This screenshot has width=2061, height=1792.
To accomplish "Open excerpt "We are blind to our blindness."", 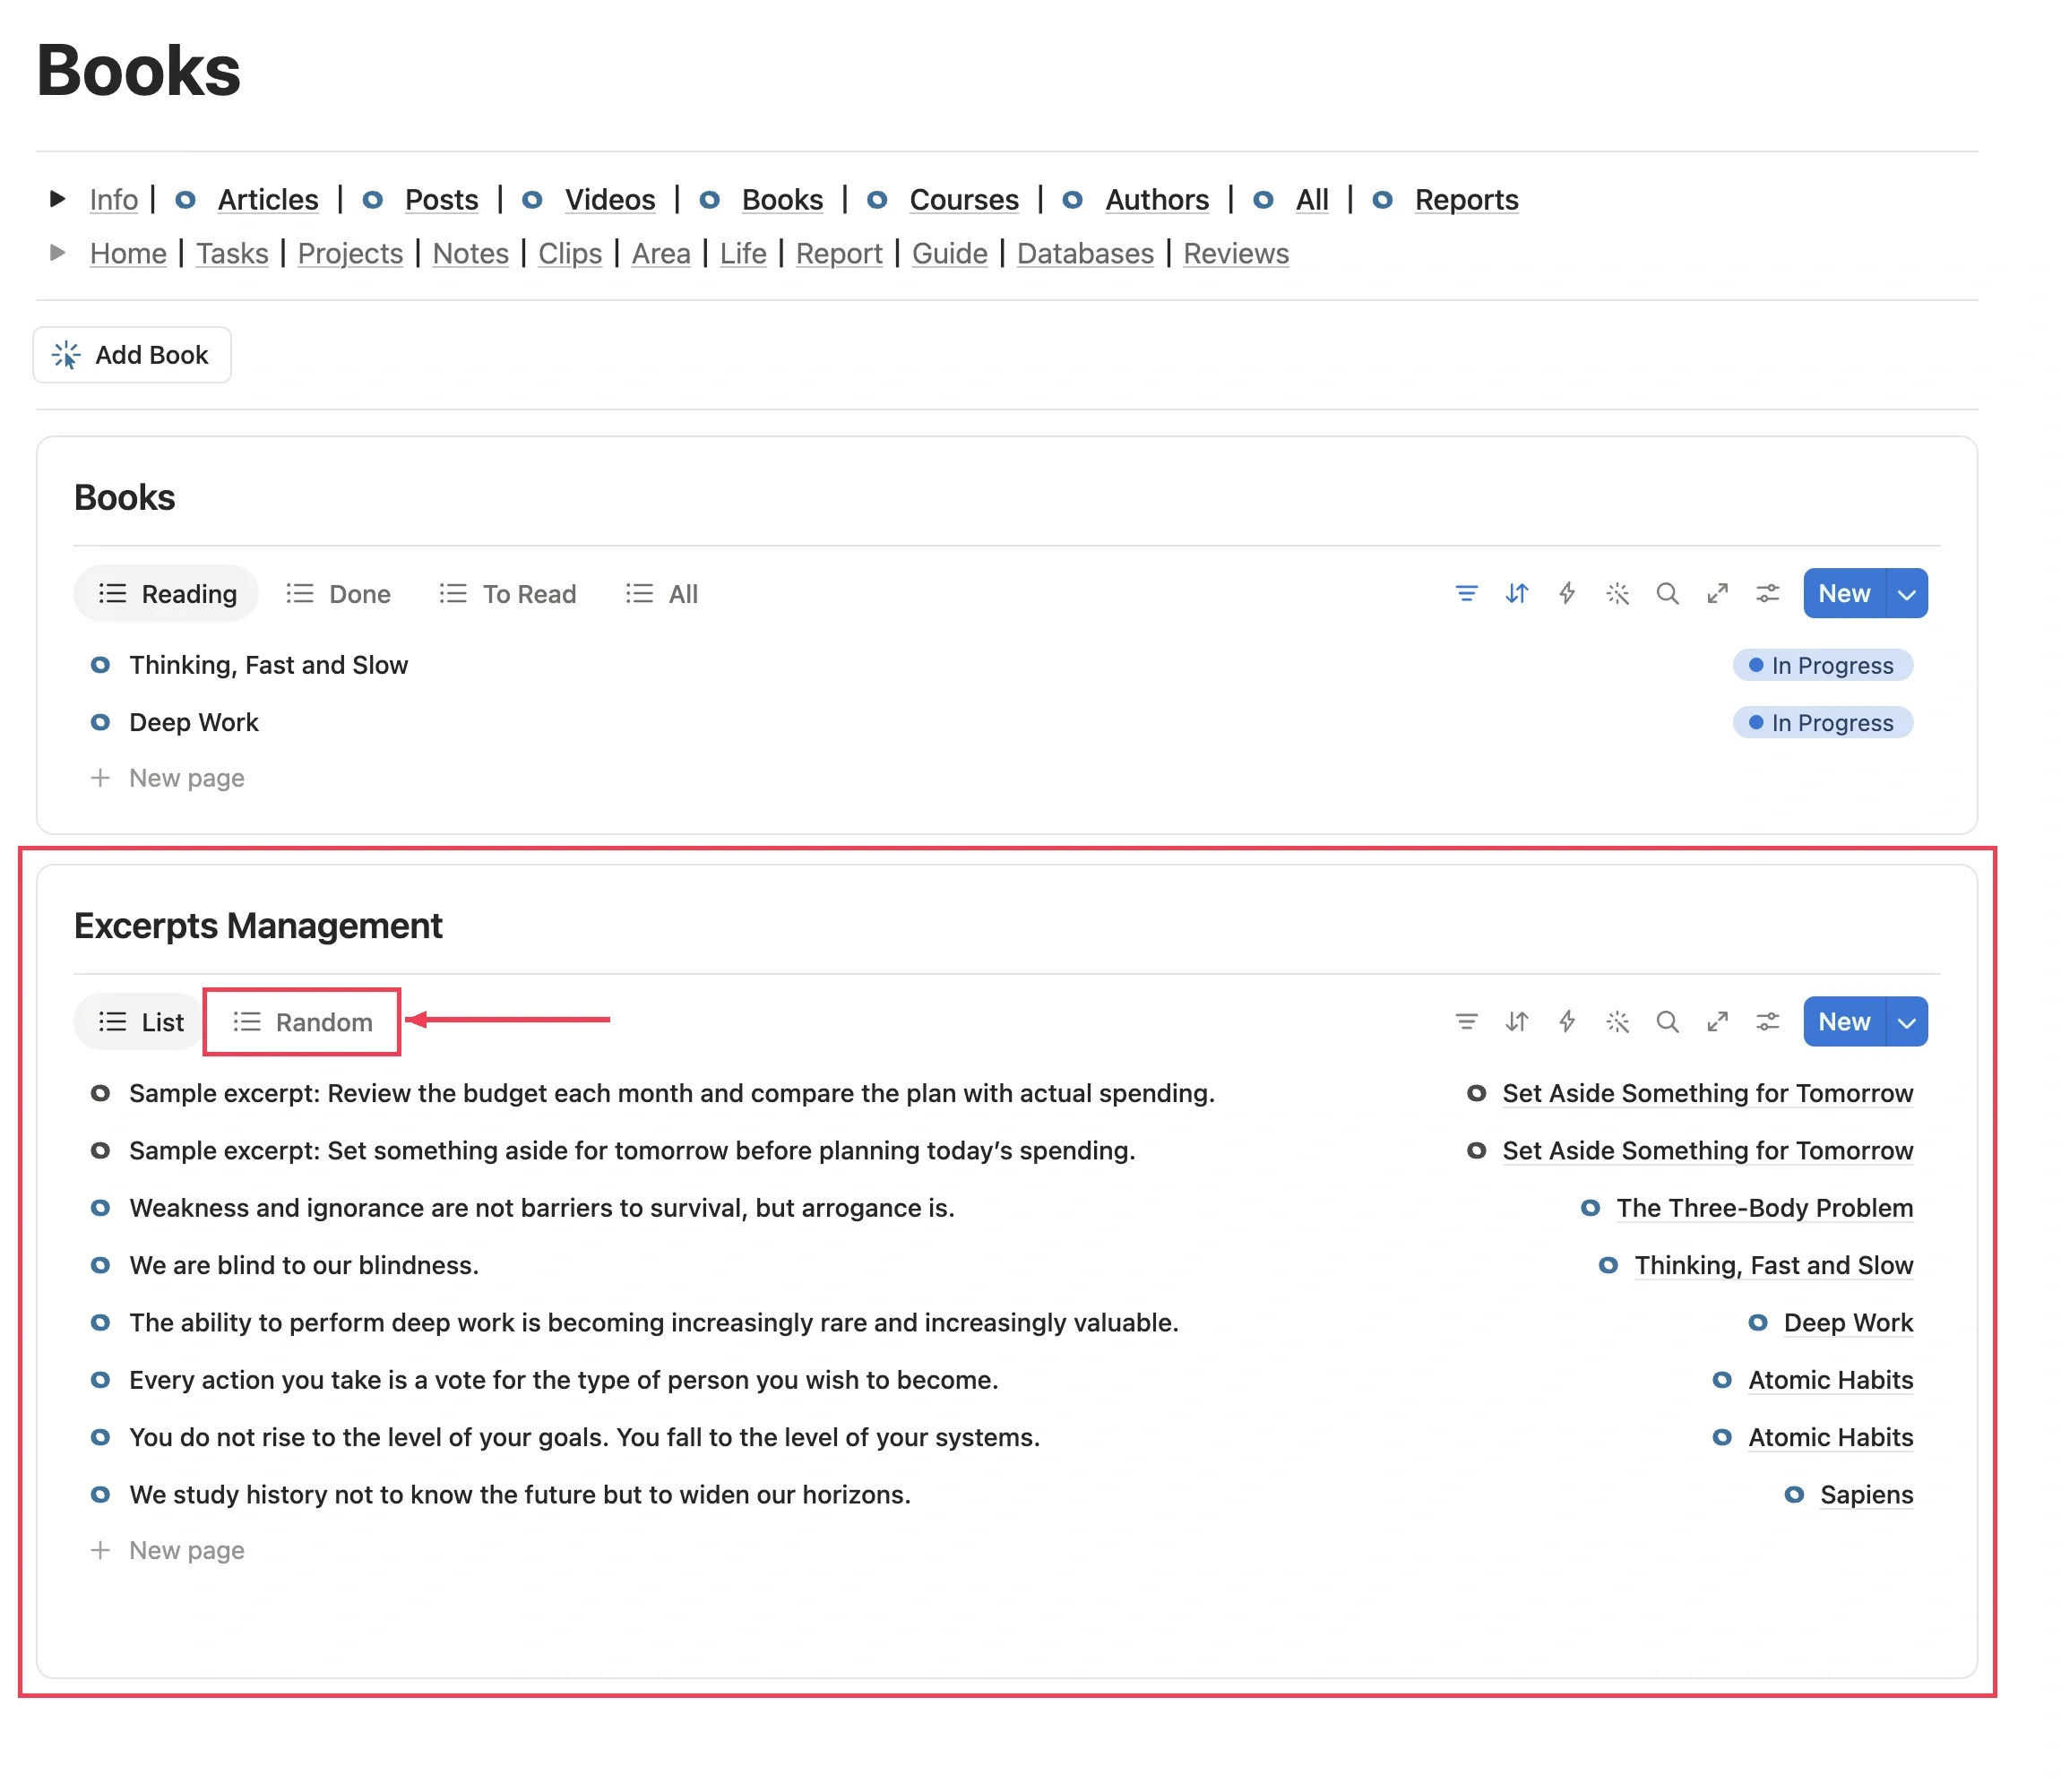I will click(304, 1265).
